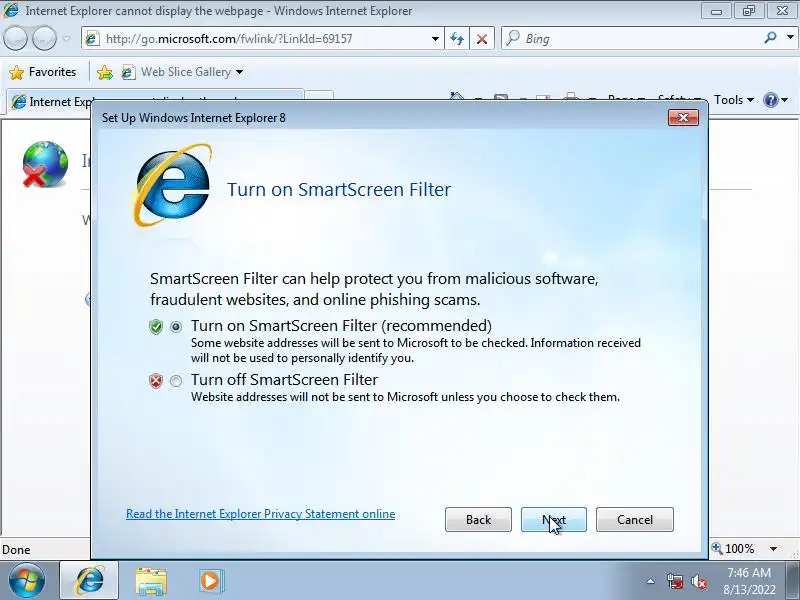Viewport: 800px width, 600px height.
Task: Click Add to Favorites Bar icon
Action: [x=105, y=72]
